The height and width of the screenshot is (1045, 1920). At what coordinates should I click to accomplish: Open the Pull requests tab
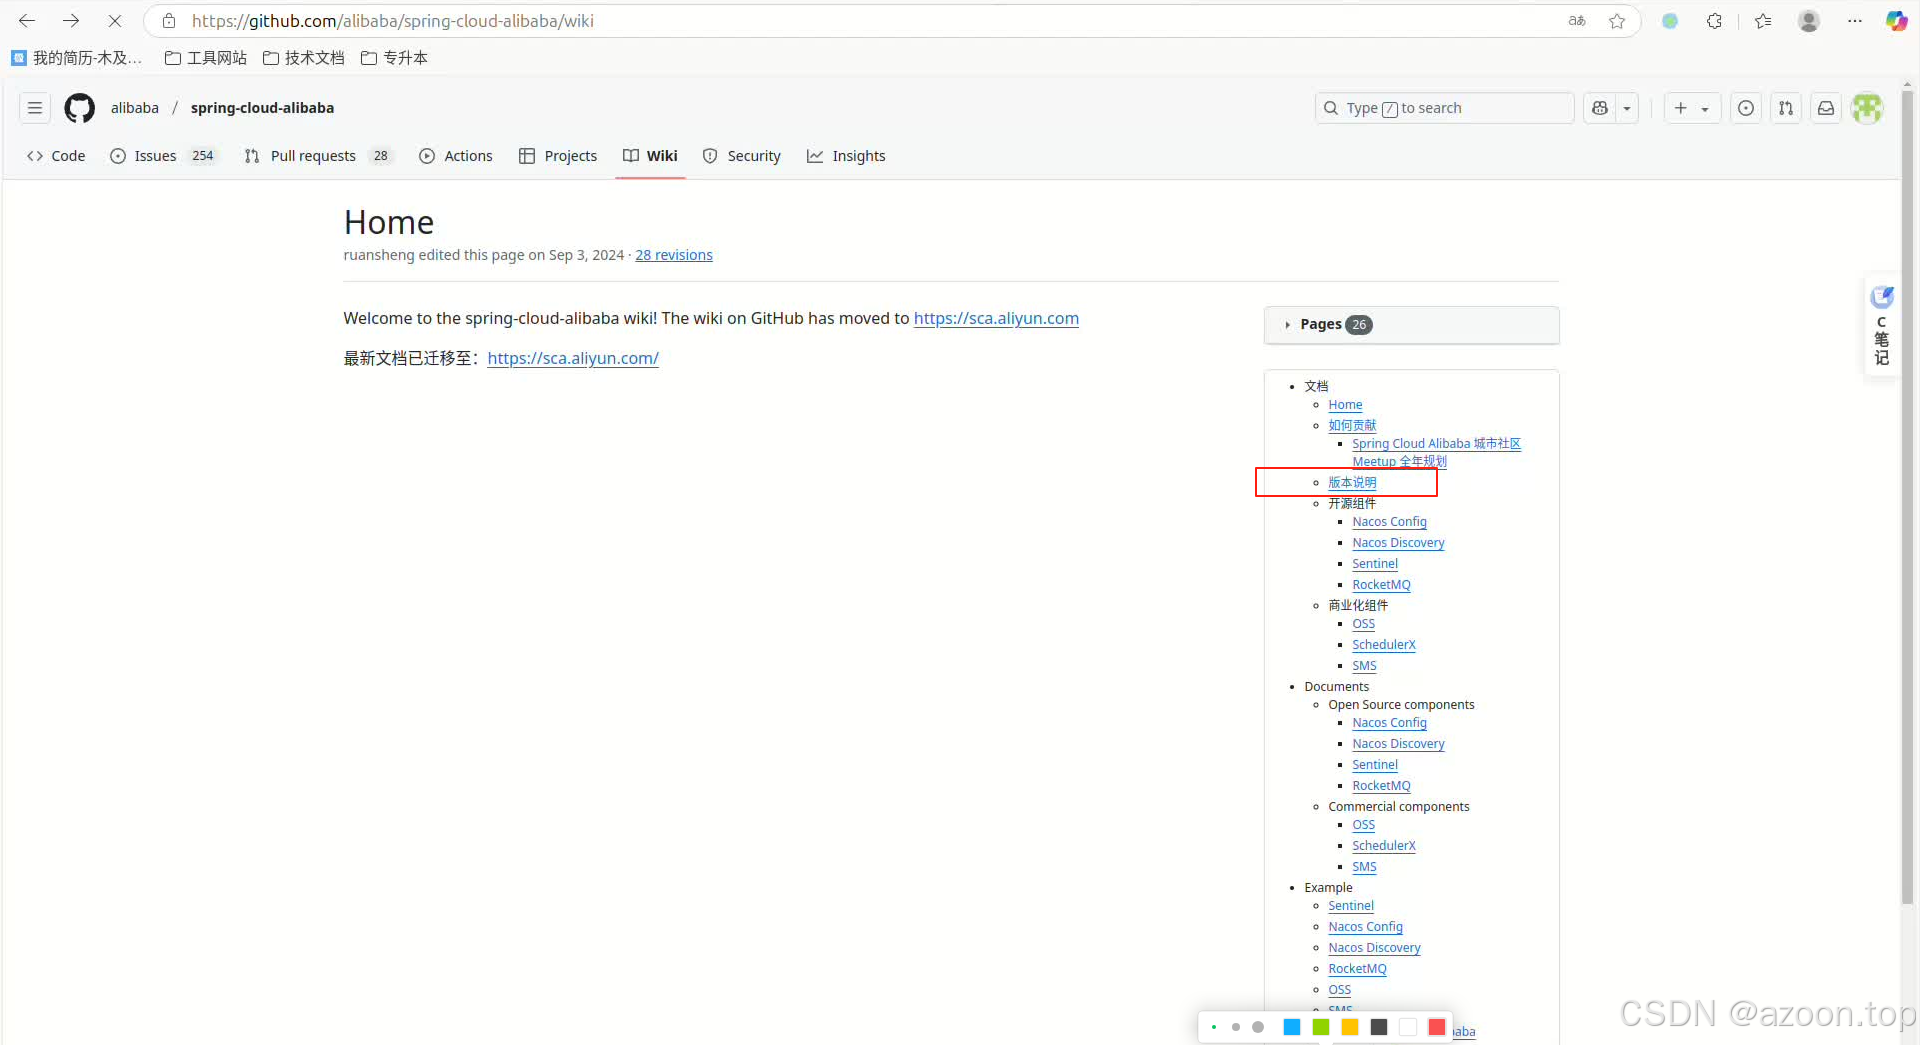point(319,156)
